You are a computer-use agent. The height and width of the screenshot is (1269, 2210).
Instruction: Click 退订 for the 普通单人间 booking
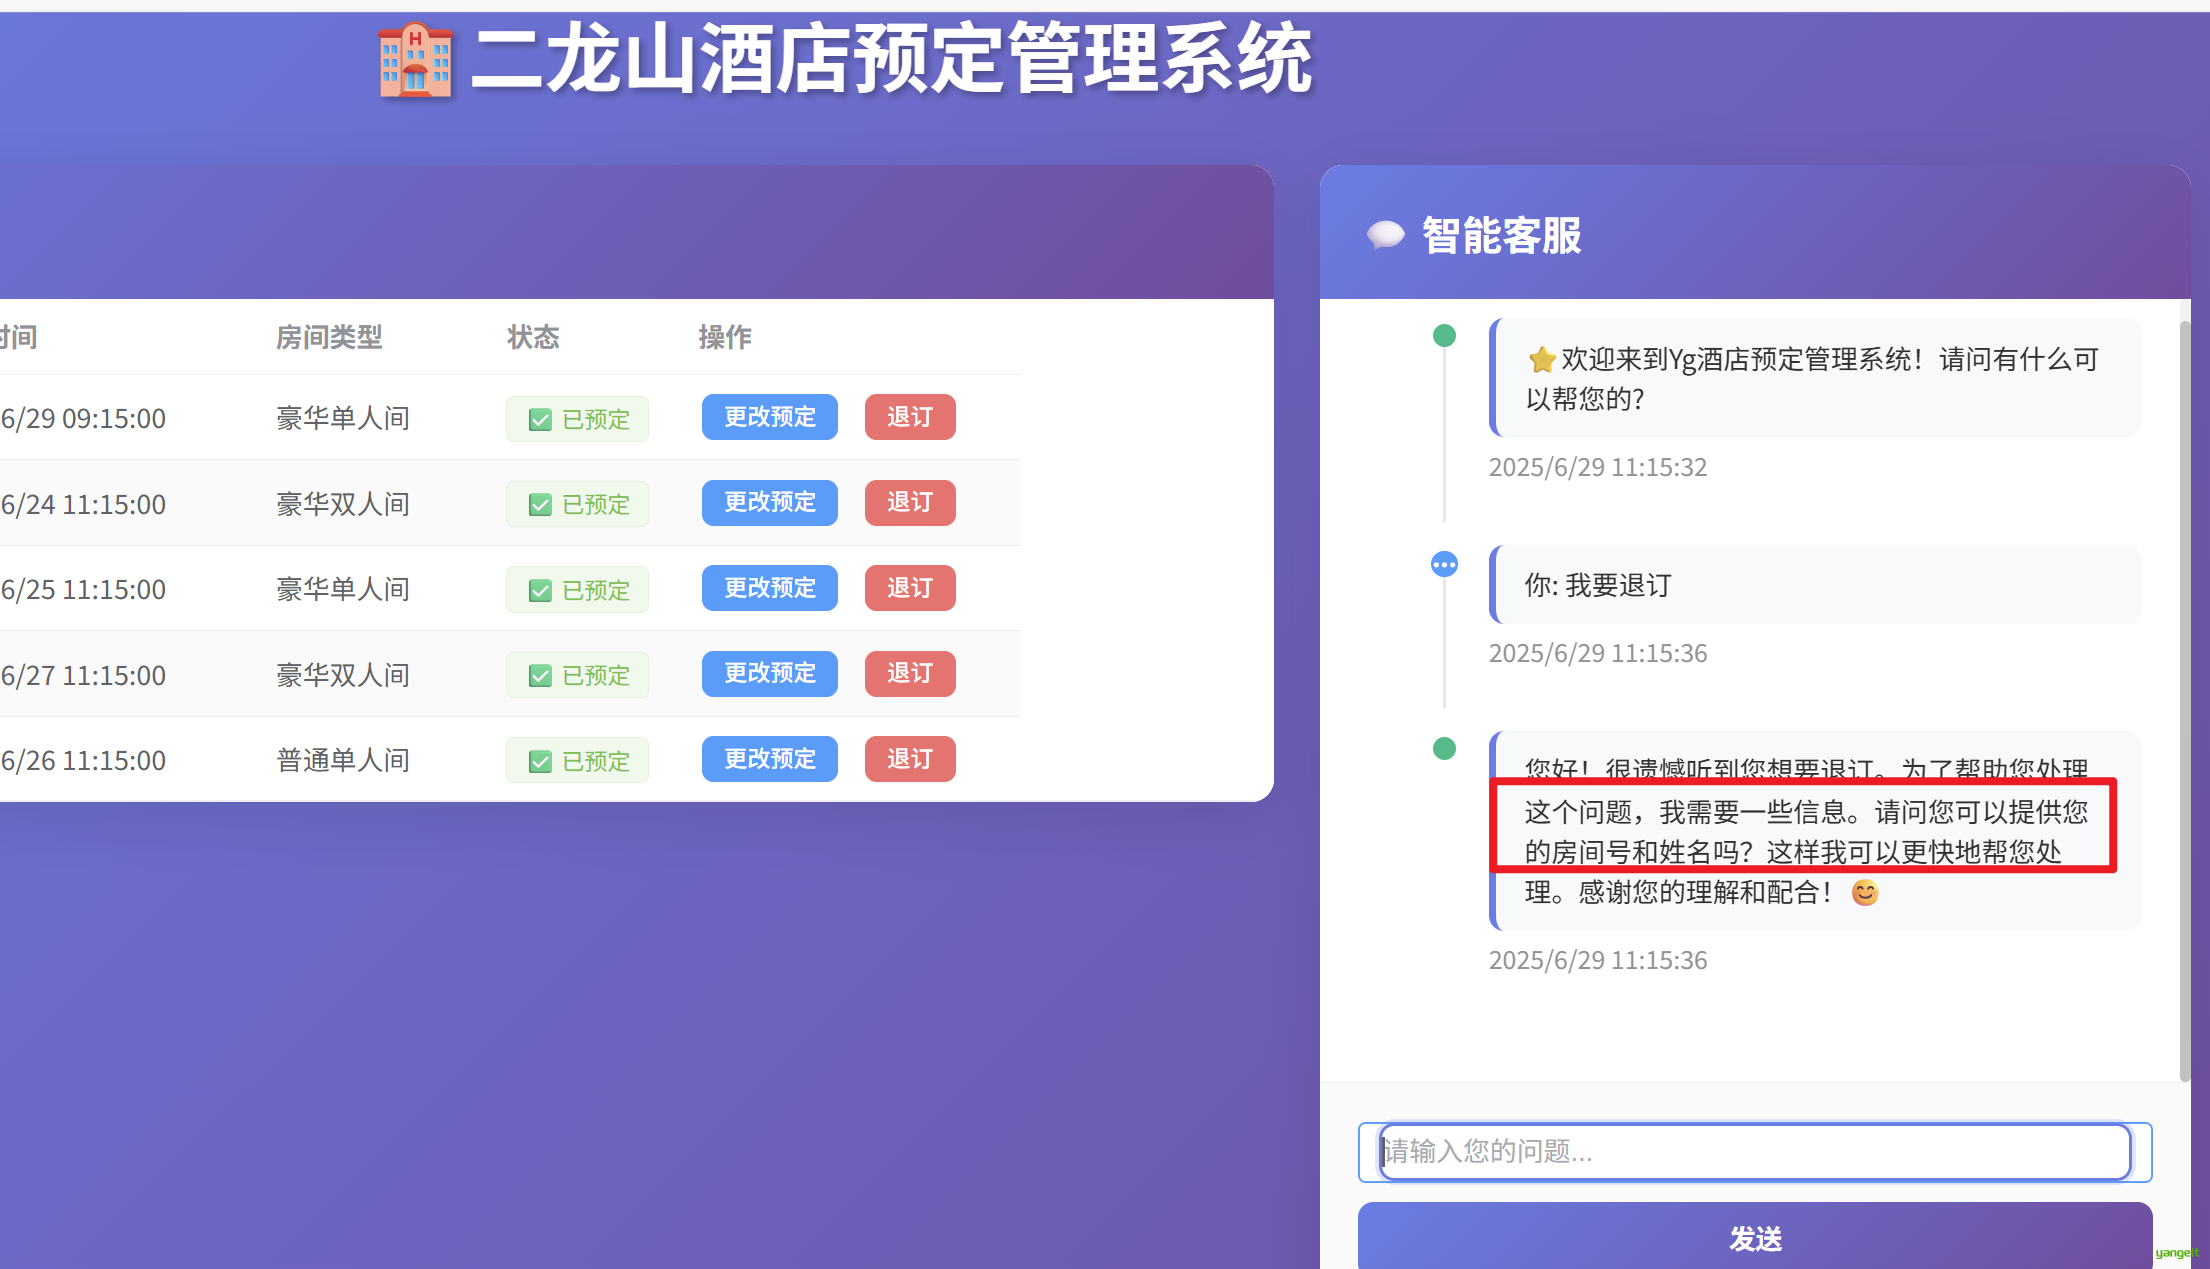[910, 759]
